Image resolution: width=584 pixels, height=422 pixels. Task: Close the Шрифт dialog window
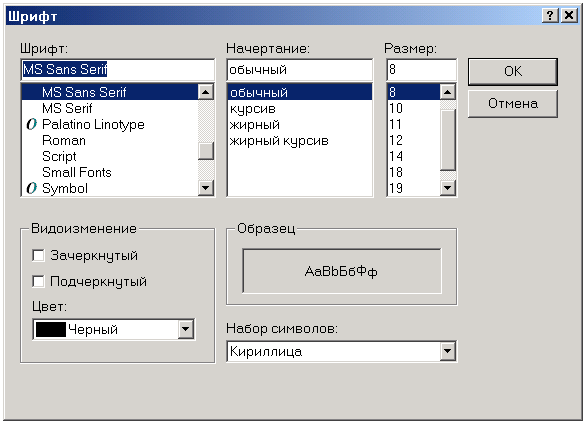[569, 16]
